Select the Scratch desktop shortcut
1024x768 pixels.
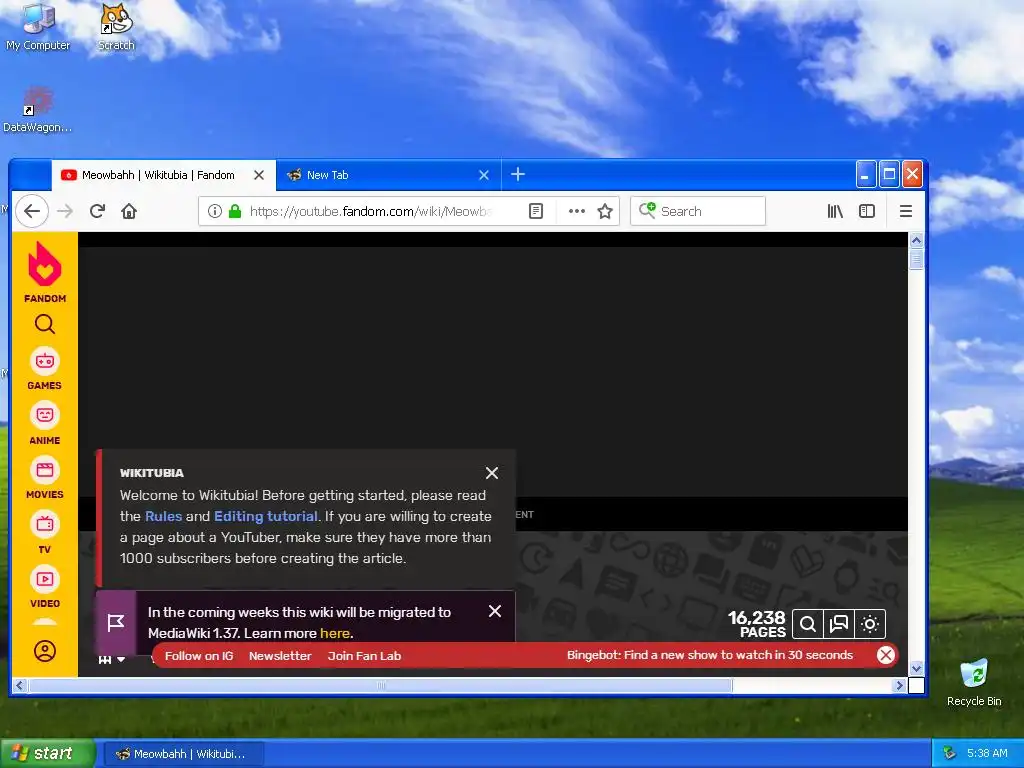click(x=116, y=27)
